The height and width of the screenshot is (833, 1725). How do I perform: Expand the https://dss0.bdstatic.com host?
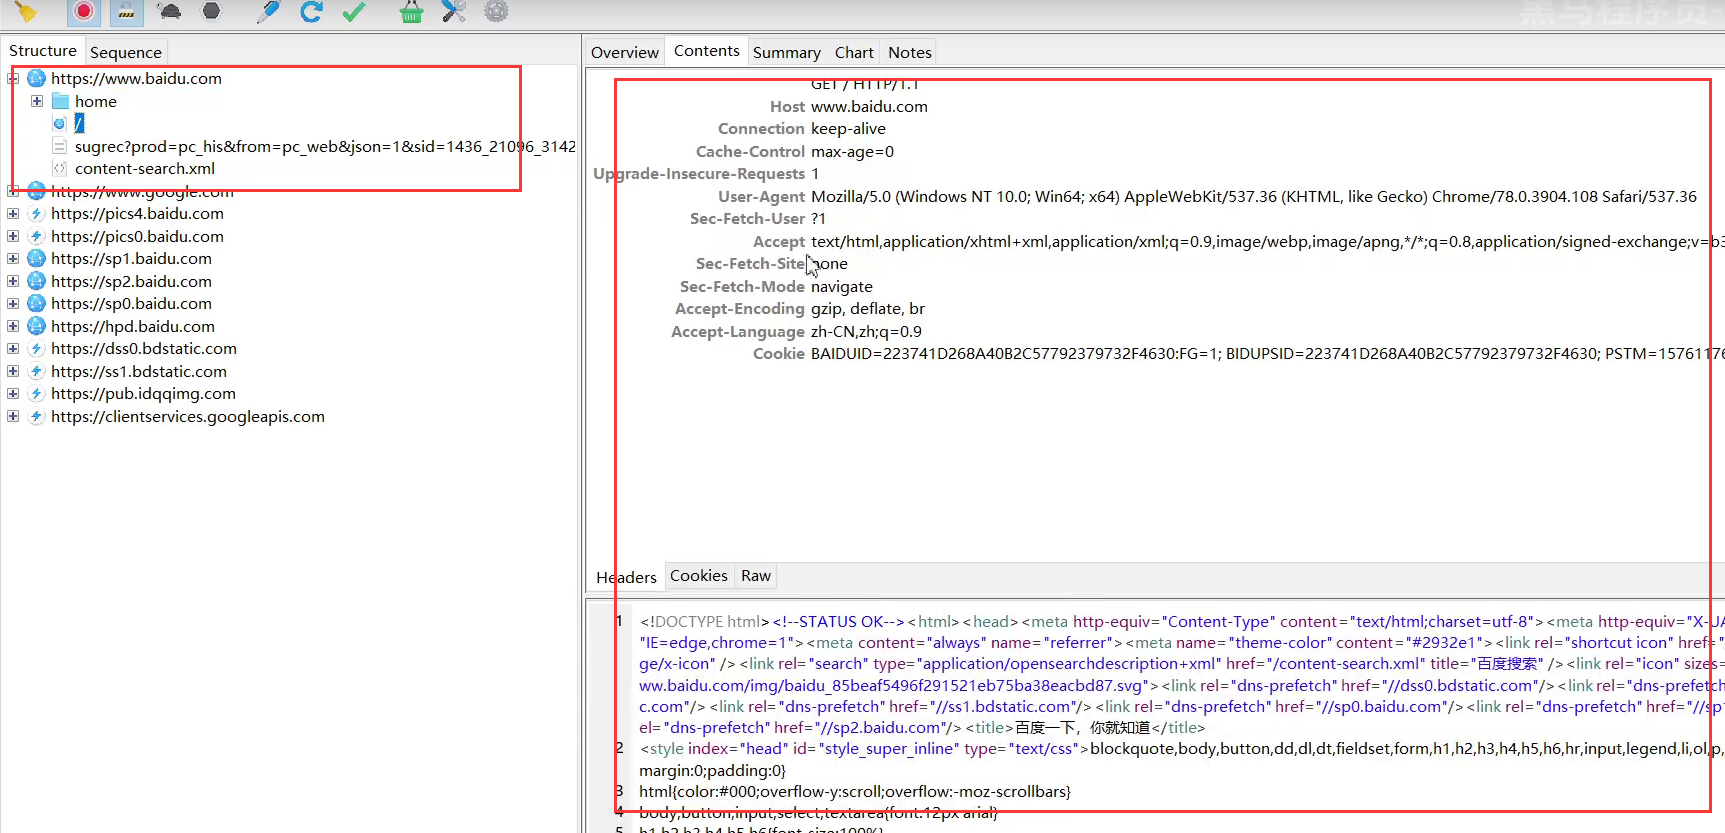click(x=13, y=348)
